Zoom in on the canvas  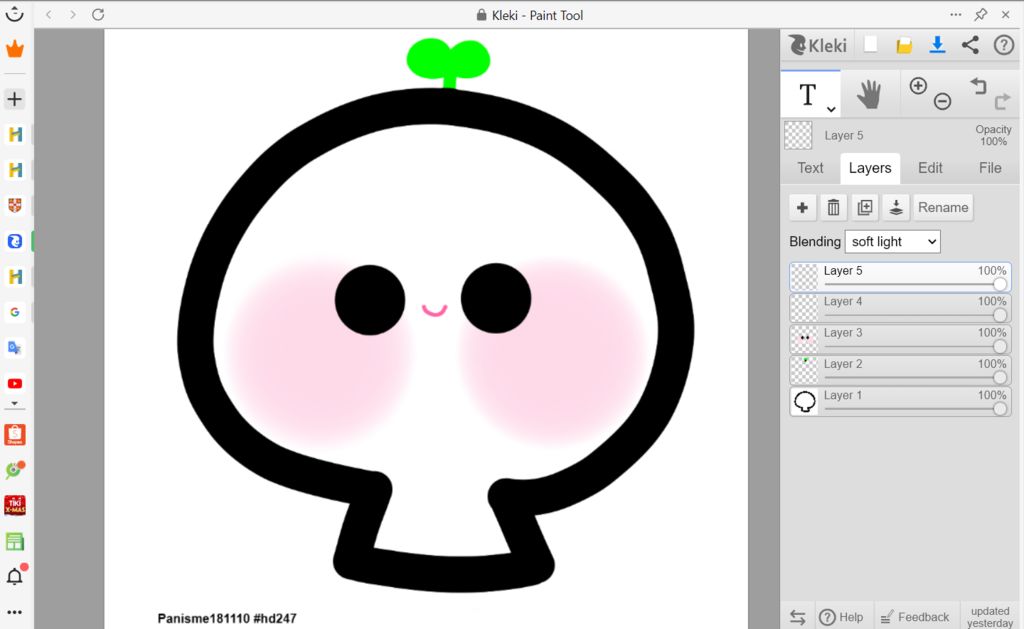pyautogui.click(x=918, y=86)
